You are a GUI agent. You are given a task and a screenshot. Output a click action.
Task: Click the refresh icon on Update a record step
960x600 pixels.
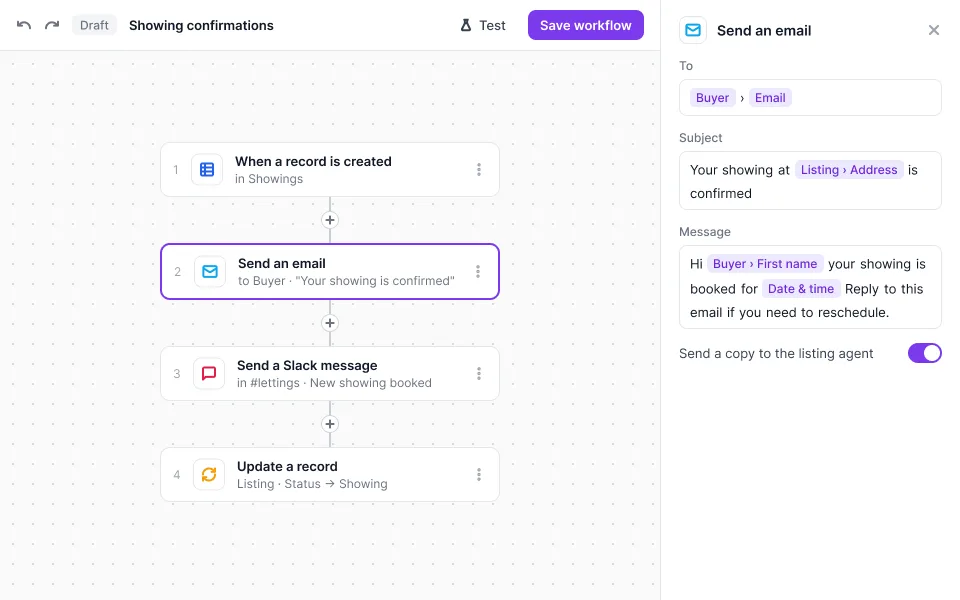click(x=209, y=474)
